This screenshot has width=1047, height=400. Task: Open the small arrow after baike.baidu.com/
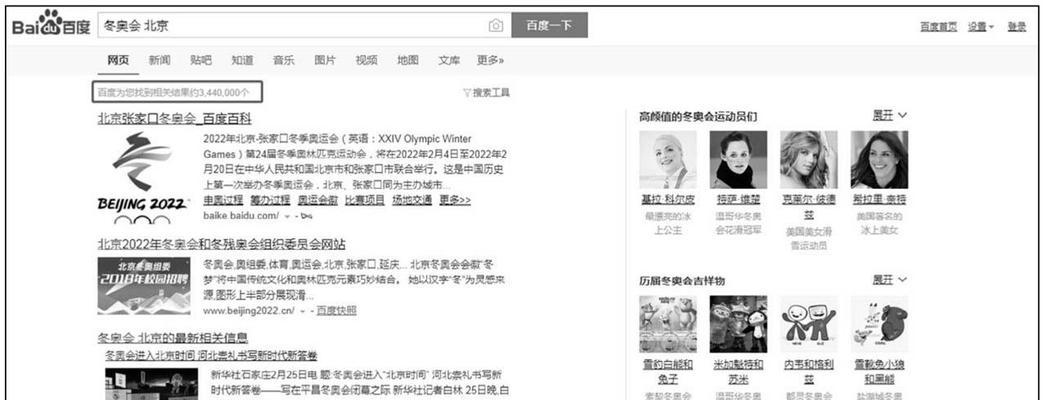[287, 216]
